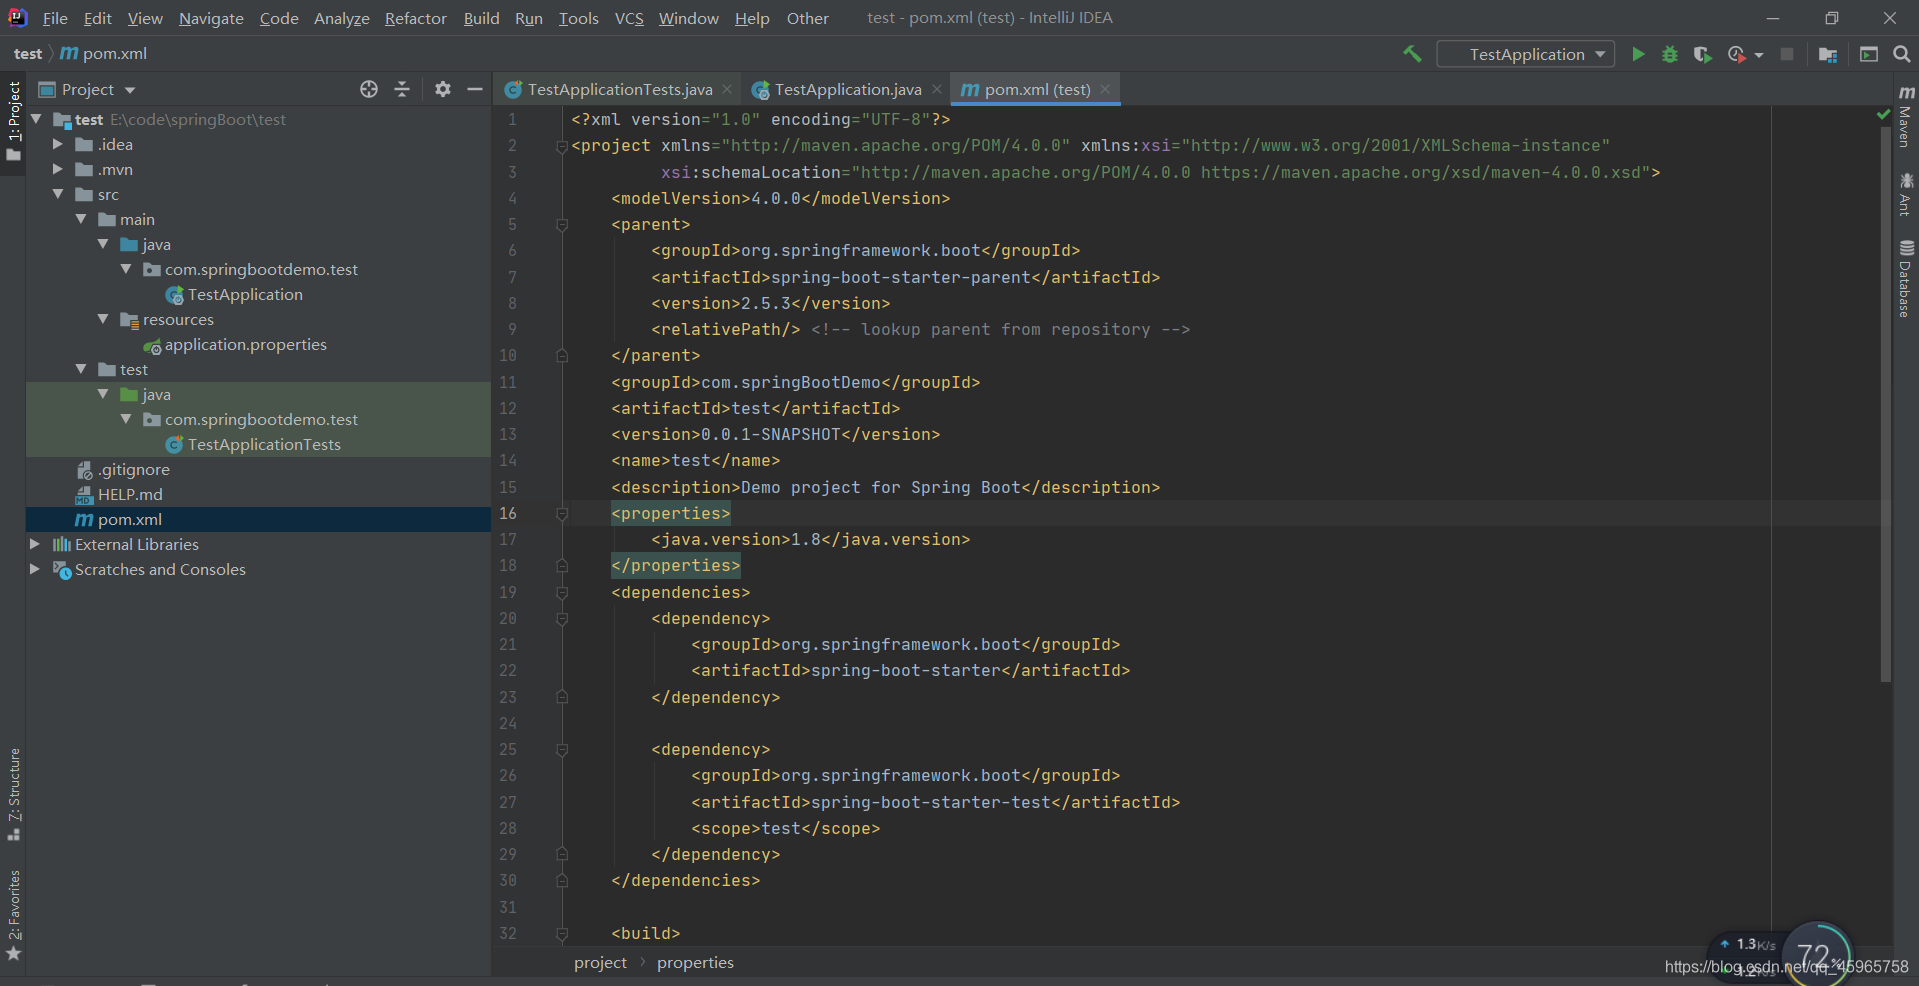
Task: Open the File menu
Action: click(55, 18)
